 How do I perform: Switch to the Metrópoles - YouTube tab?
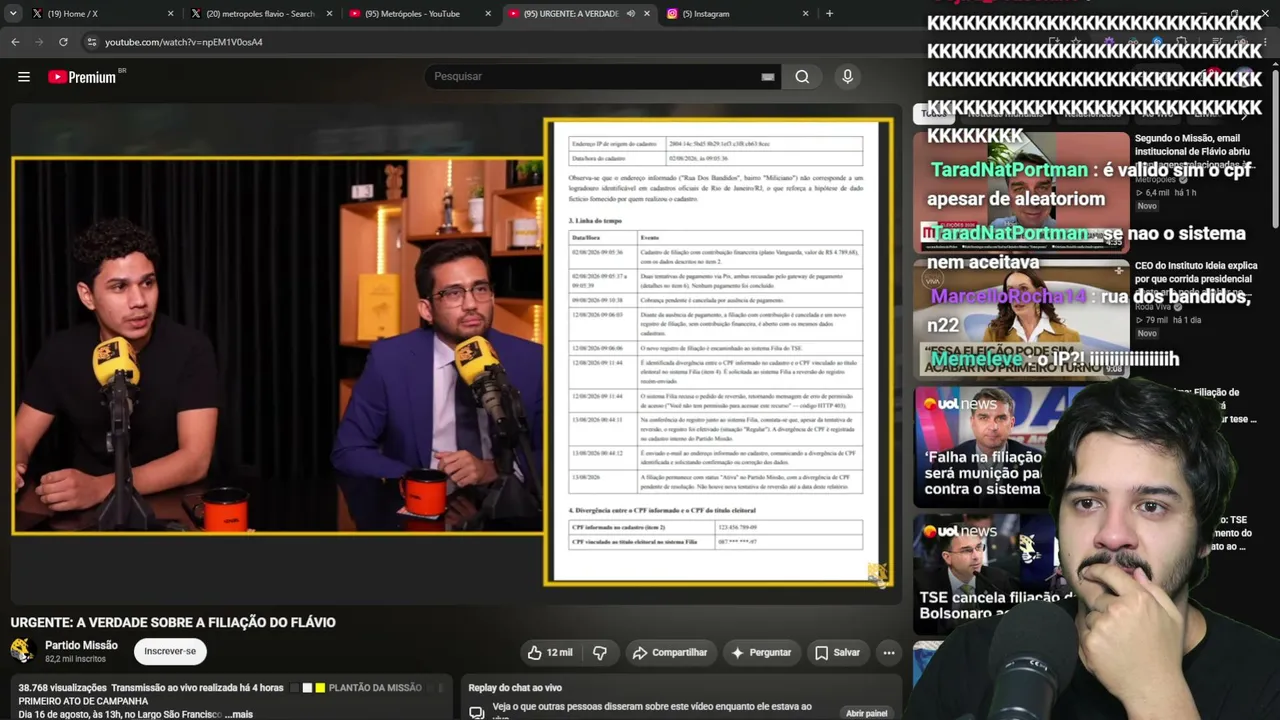point(418,14)
